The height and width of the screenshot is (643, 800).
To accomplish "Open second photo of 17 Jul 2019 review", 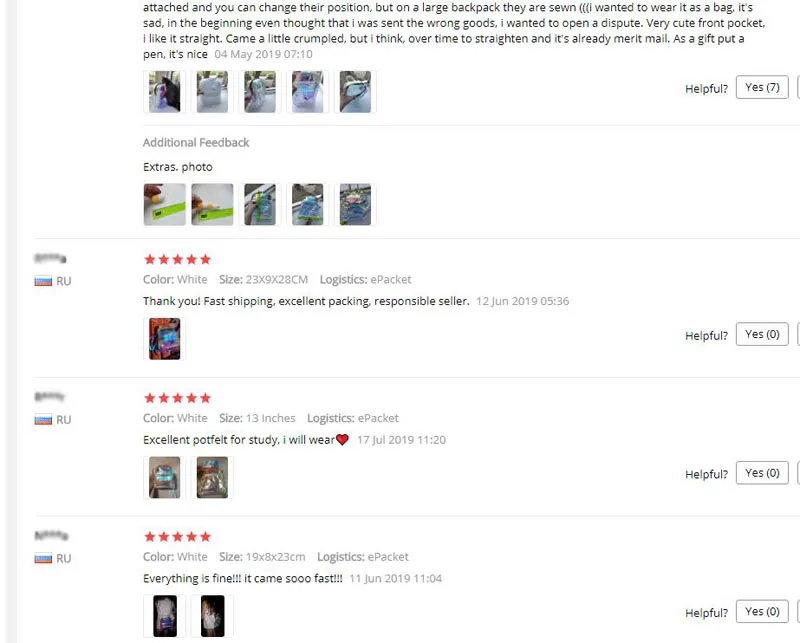I will click(x=212, y=478).
